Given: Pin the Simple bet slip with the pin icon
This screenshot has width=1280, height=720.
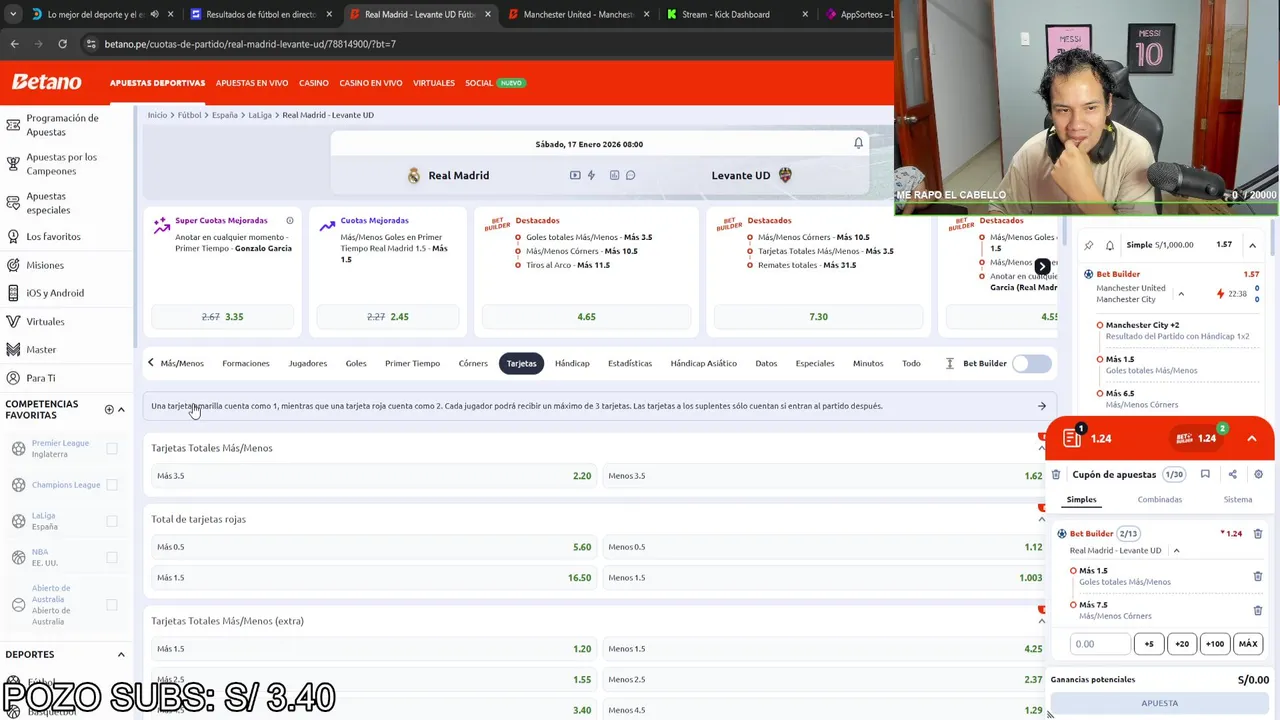Looking at the screenshot, I should point(1088,245).
